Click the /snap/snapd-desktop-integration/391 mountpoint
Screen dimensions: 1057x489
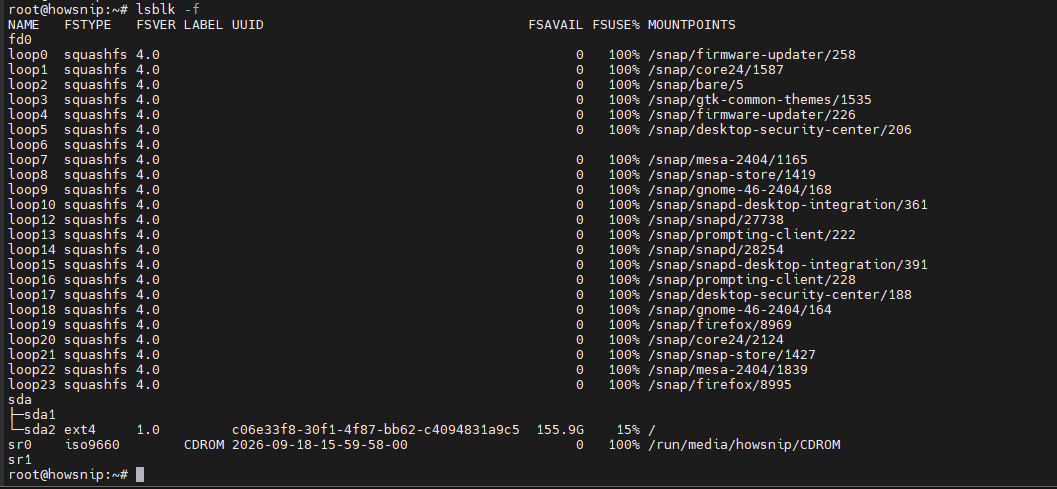tap(787, 264)
